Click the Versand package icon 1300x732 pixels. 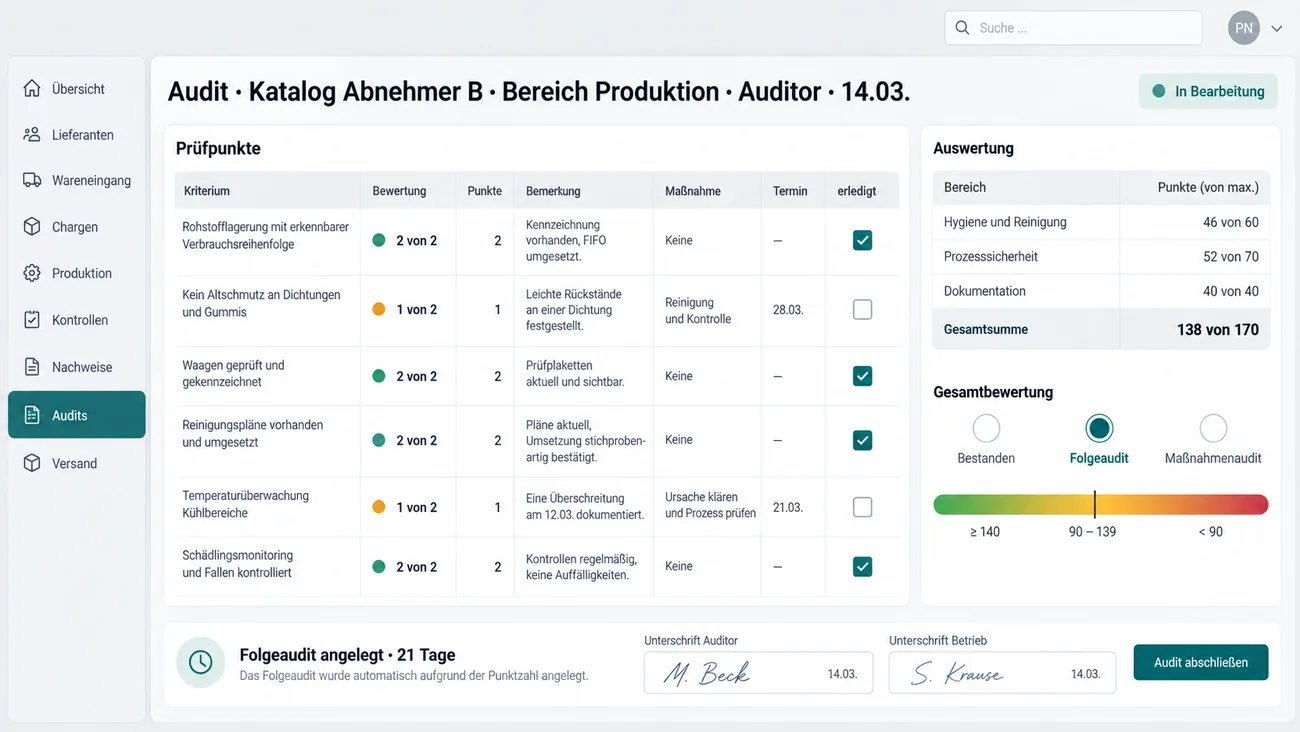click(32, 463)
